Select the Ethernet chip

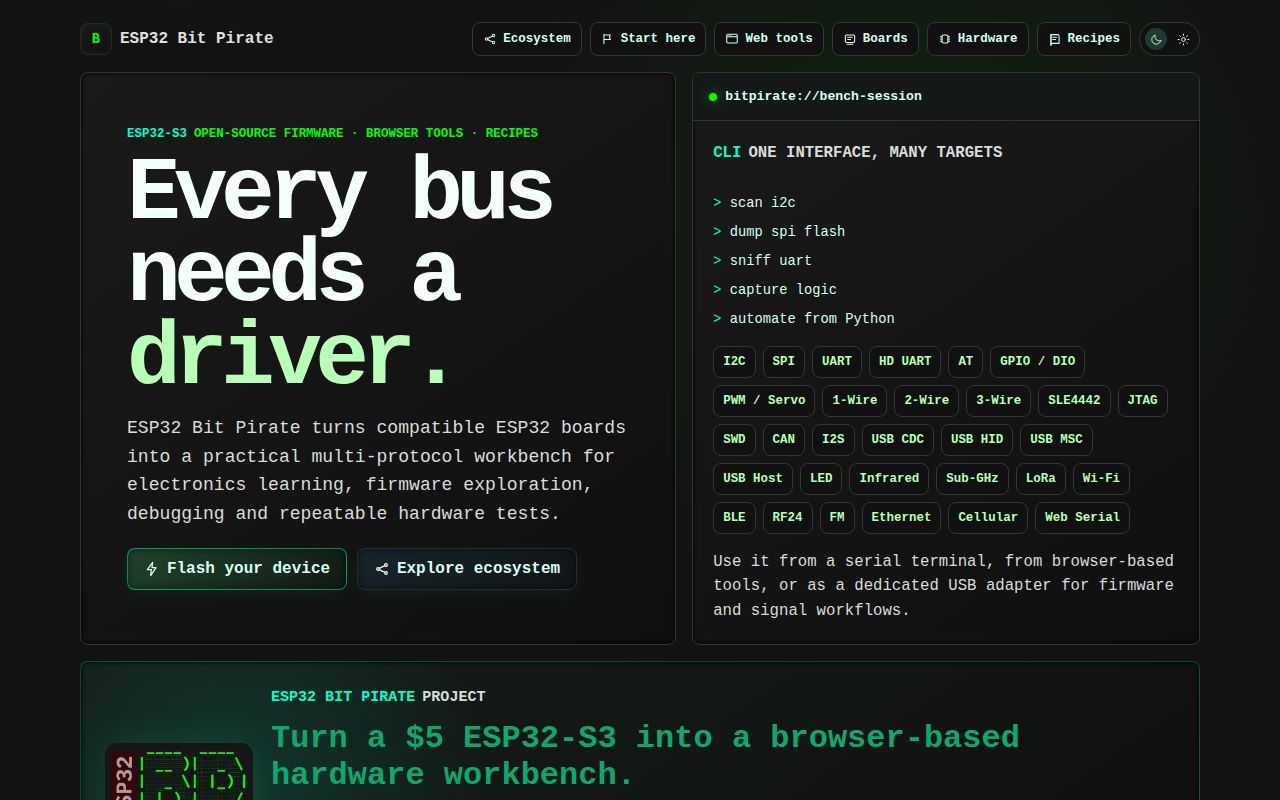901,518
